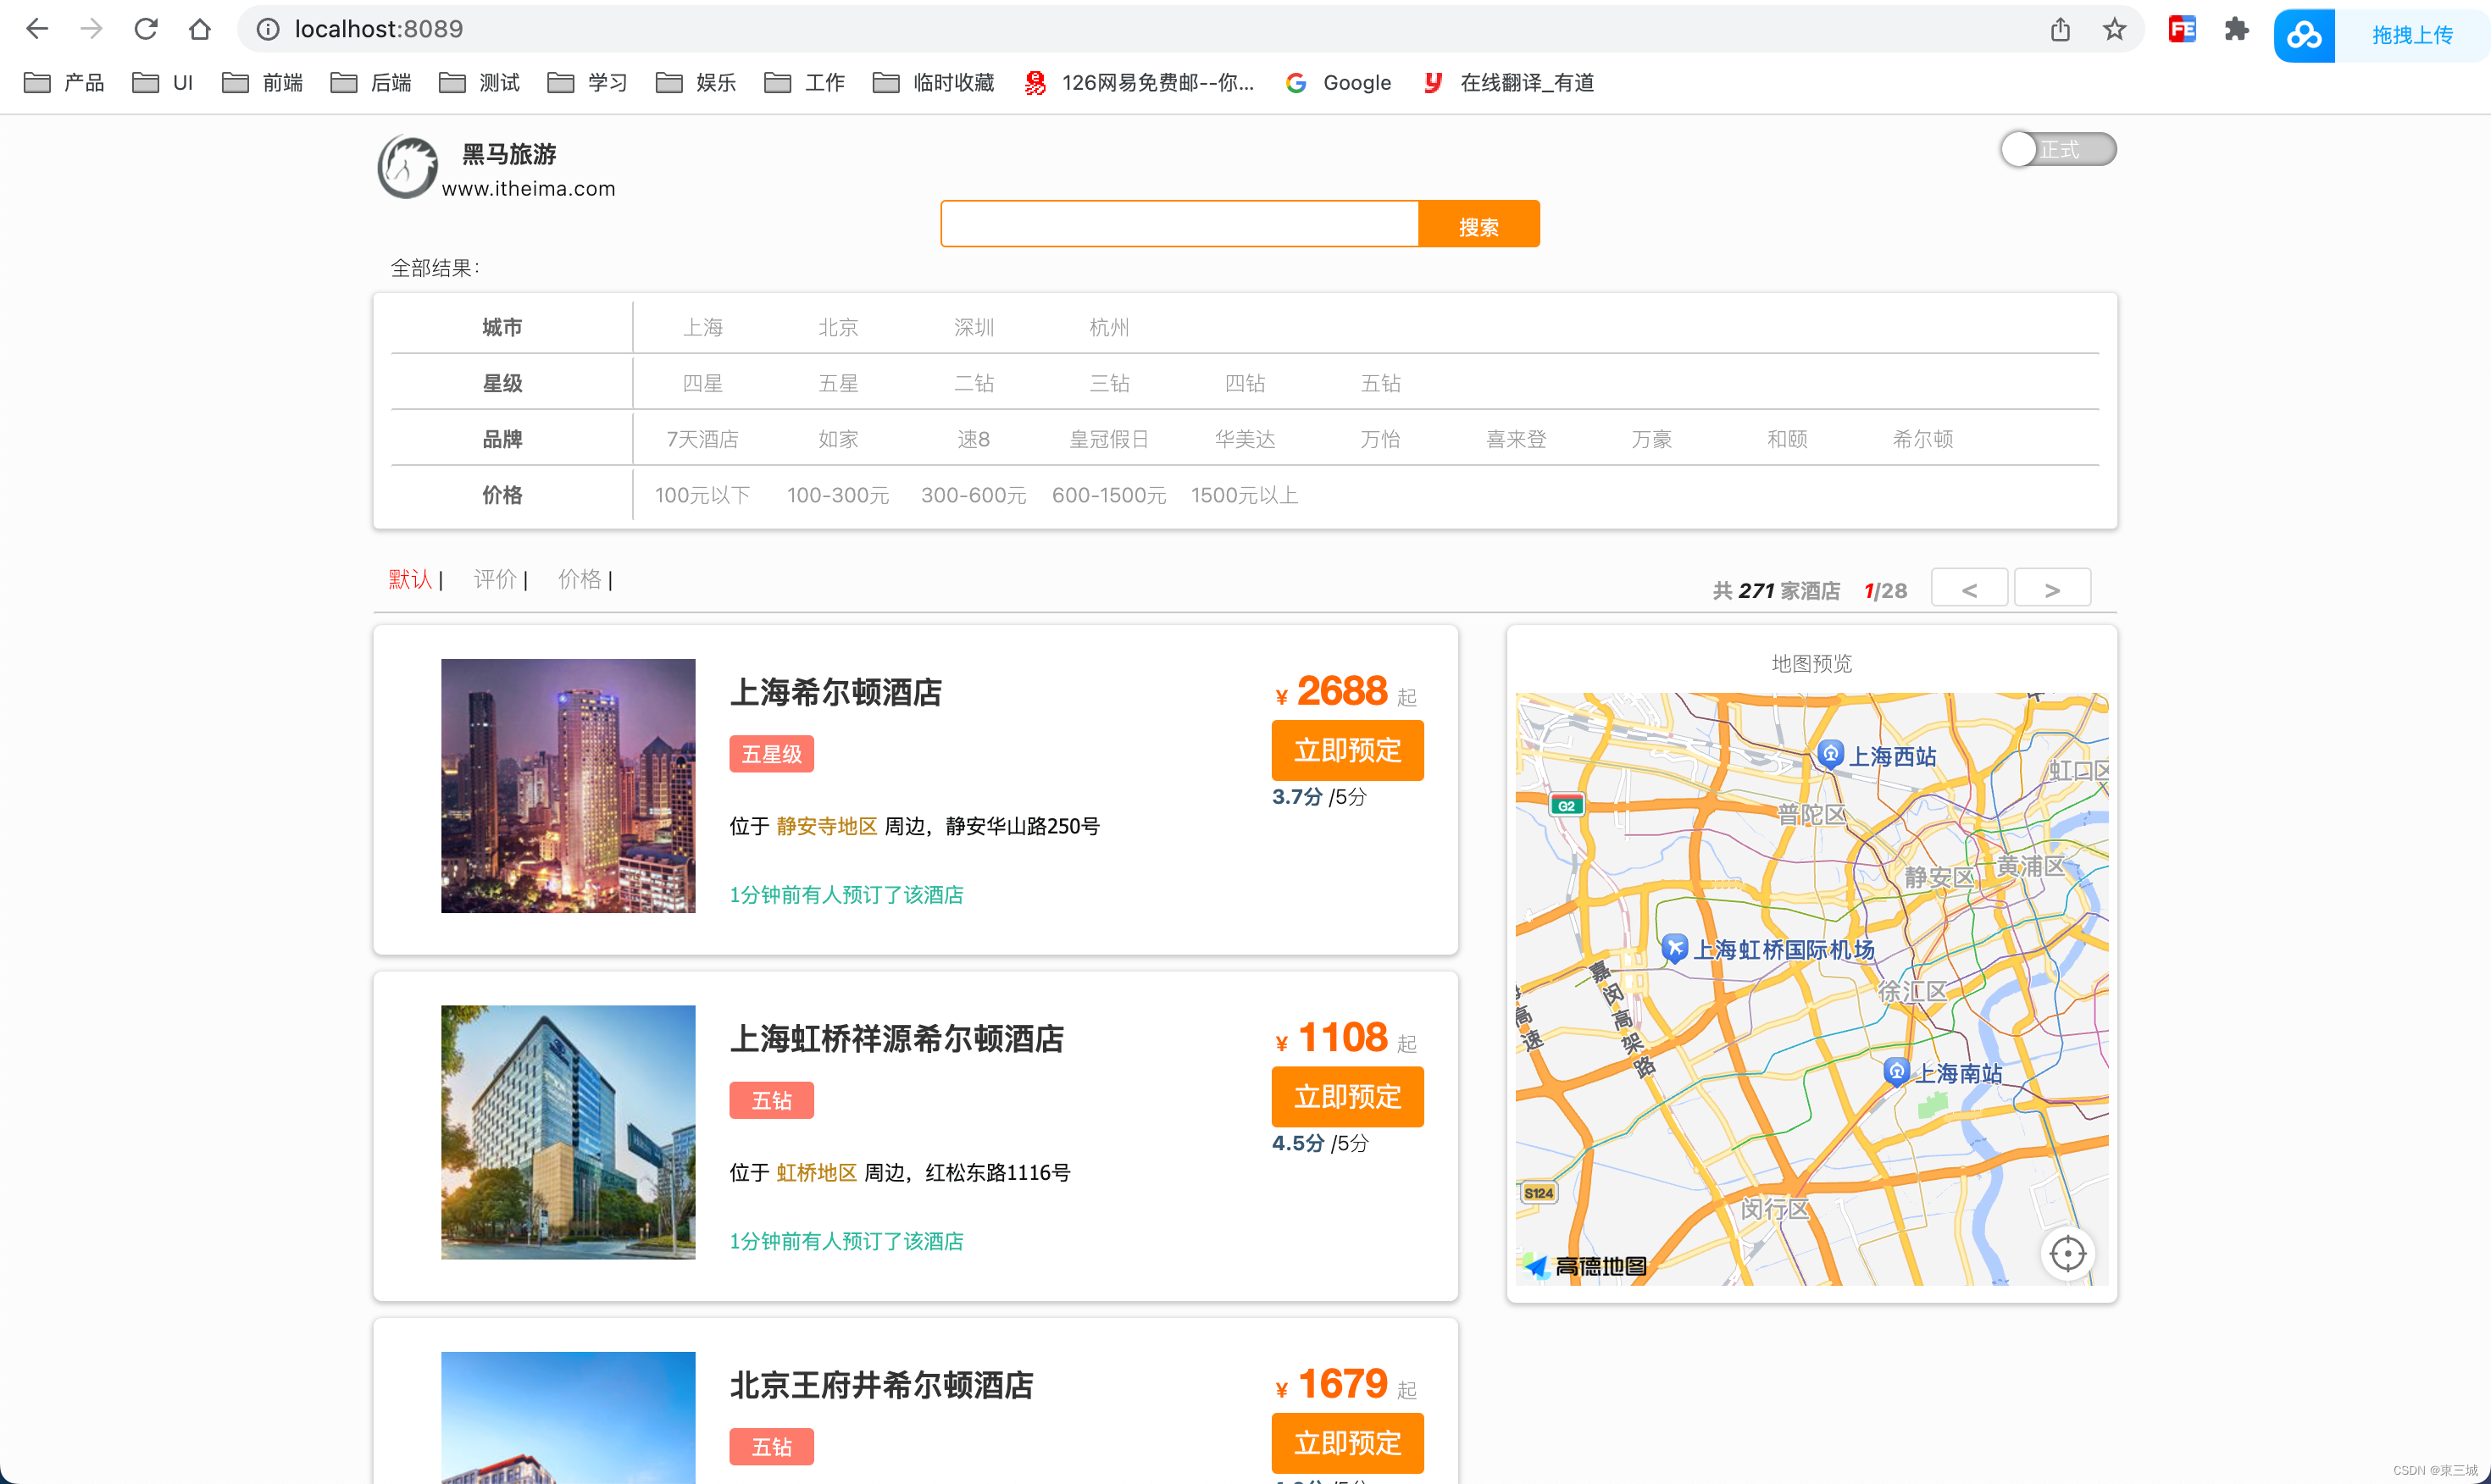
Task: Click the hotel search input field
Action: (1180, 224)
